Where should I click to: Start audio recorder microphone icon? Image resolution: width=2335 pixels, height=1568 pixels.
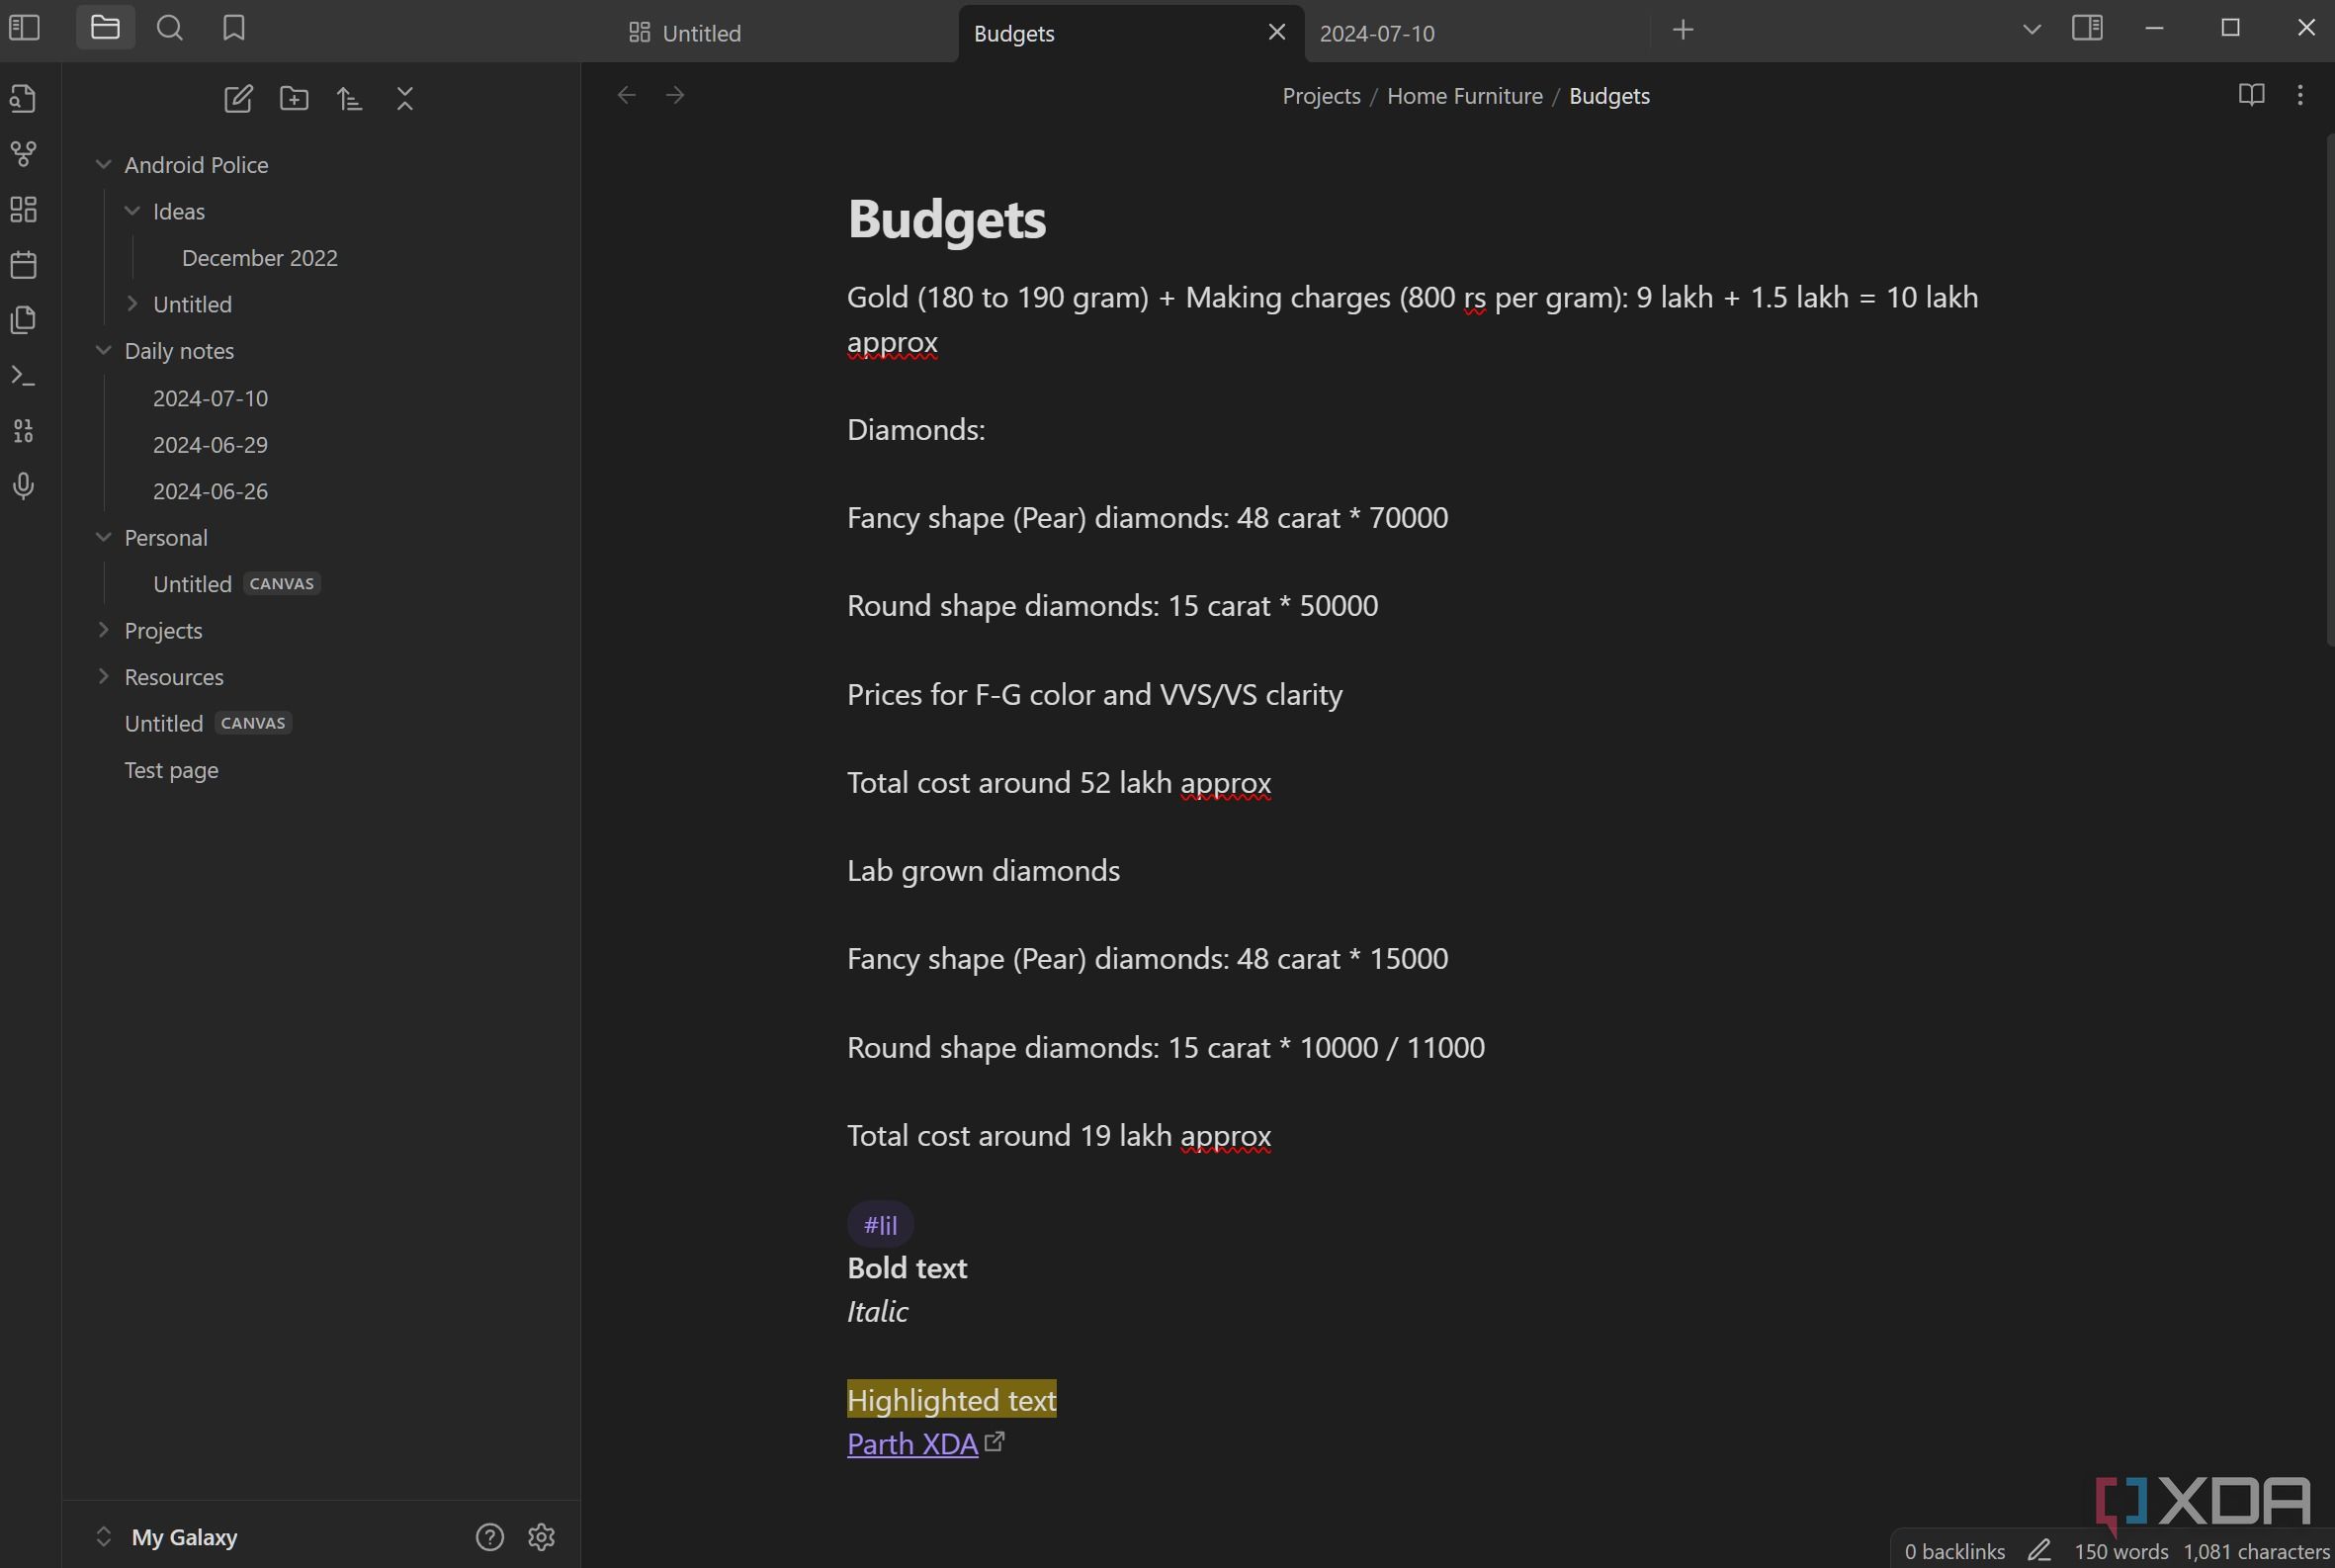tap(24, 486)
